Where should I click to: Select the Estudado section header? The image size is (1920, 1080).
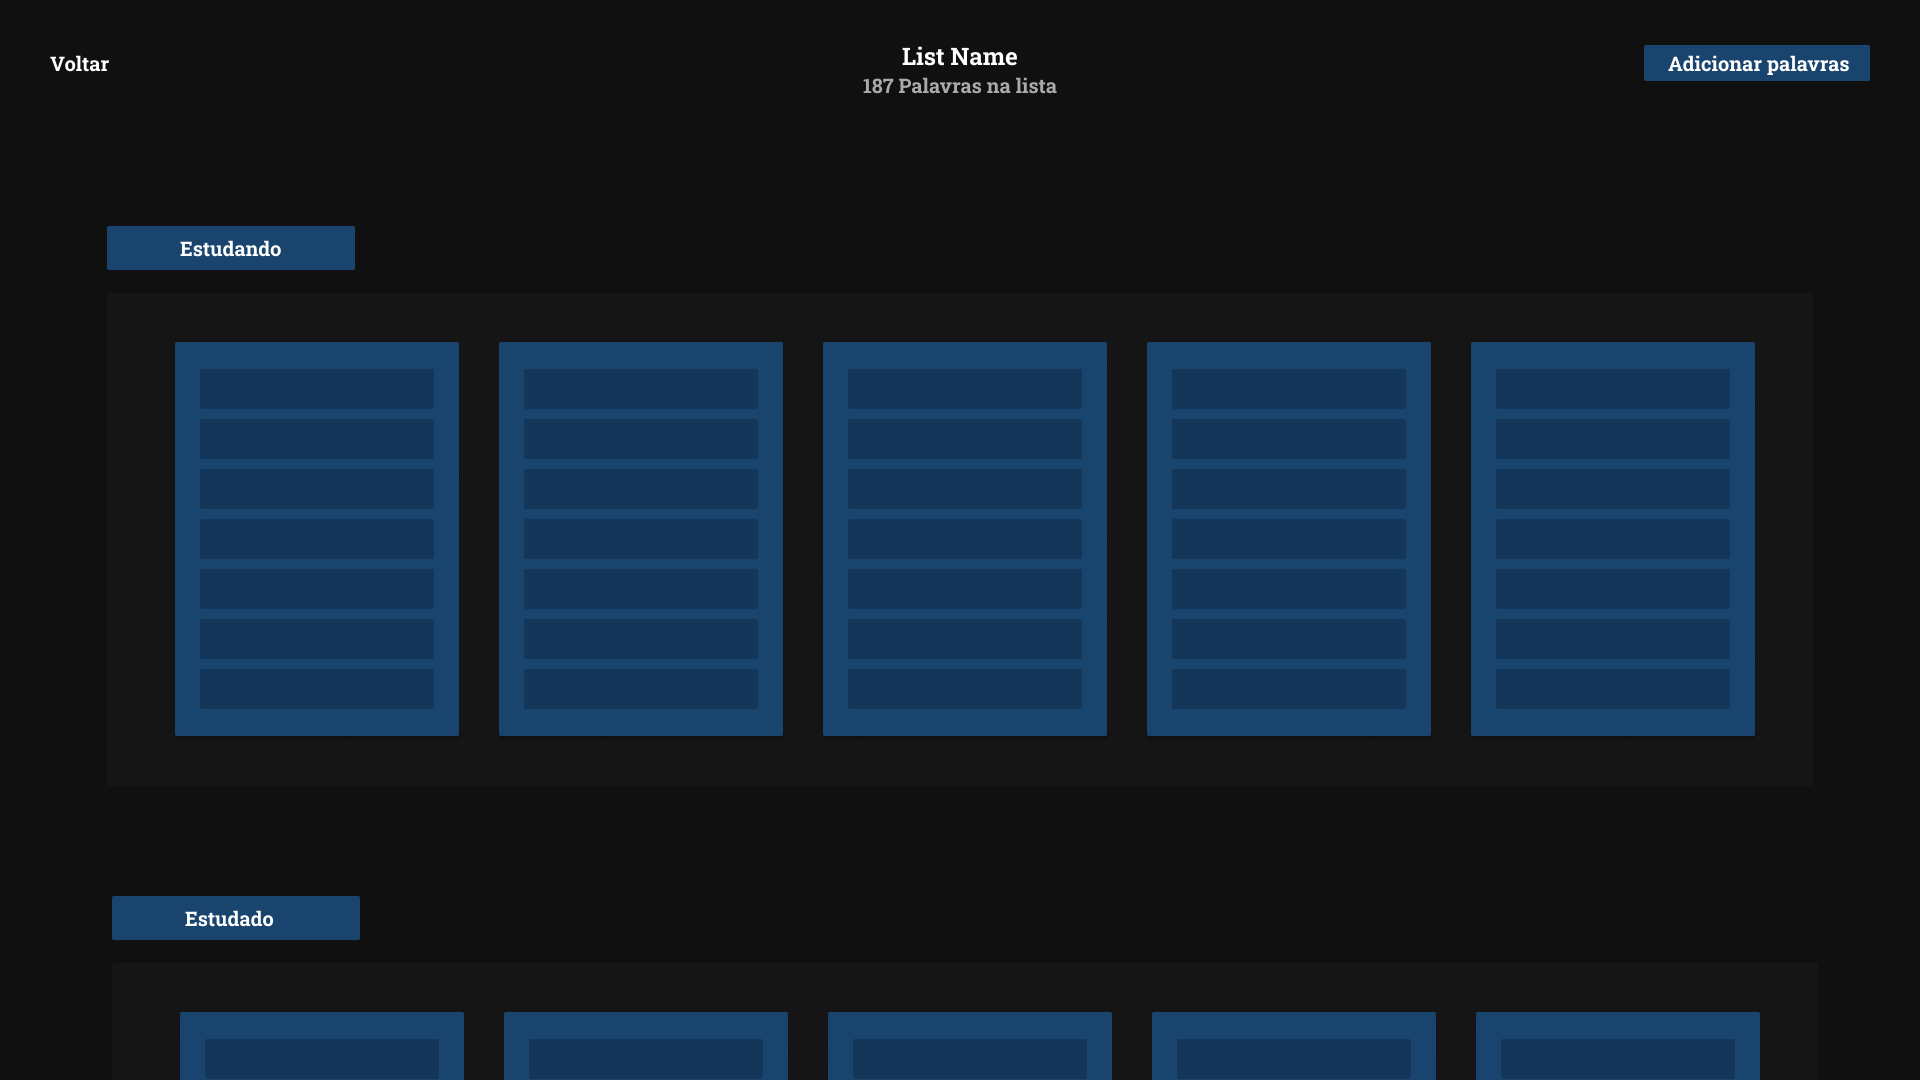235,918
